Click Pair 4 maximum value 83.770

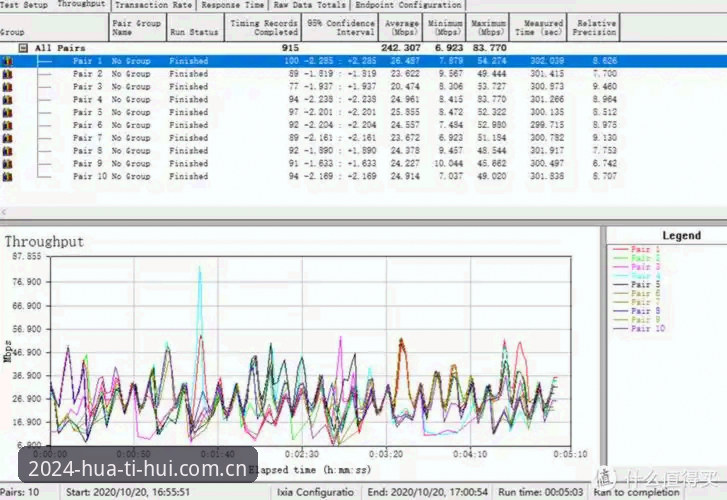[491, 99]
